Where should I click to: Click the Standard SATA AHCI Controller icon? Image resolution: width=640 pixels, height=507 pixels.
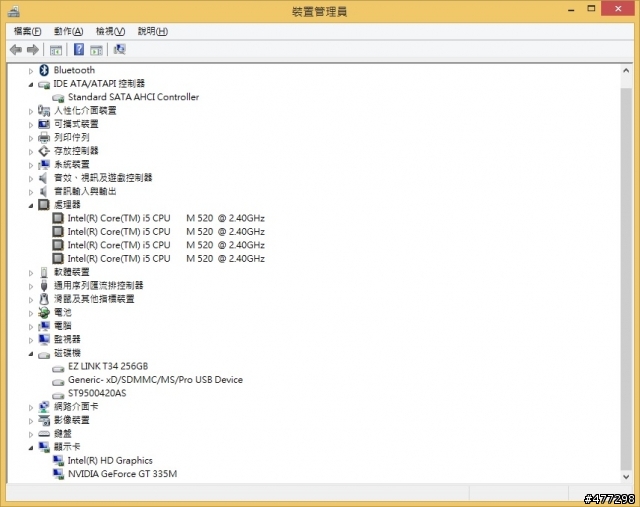[58, 98]
